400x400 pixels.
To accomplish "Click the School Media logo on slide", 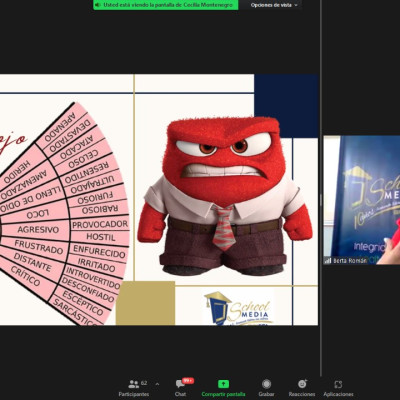I will pos(238,308).
